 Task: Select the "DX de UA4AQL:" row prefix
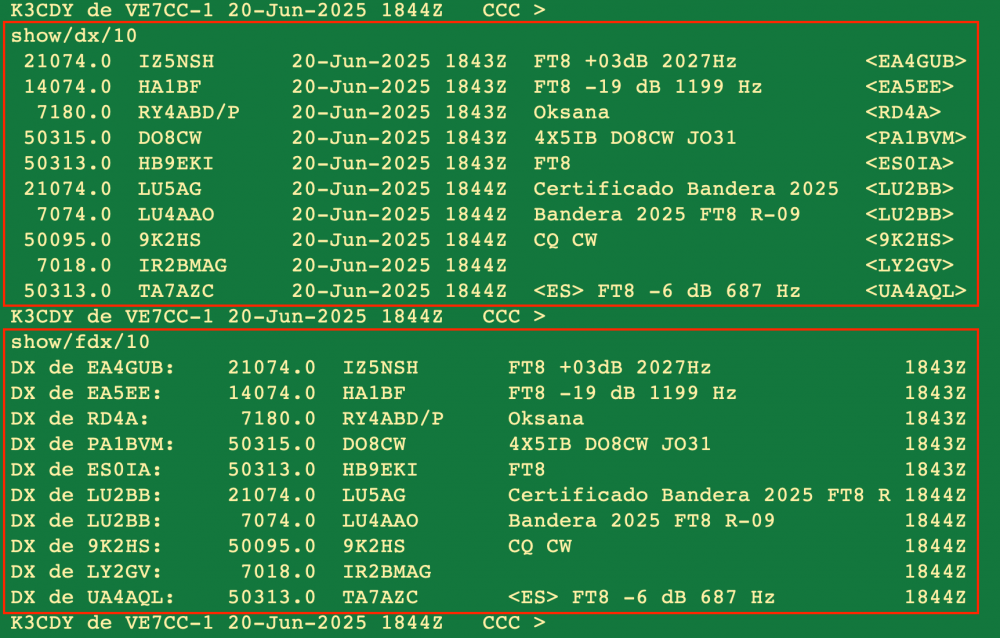[x=92, y=597]
